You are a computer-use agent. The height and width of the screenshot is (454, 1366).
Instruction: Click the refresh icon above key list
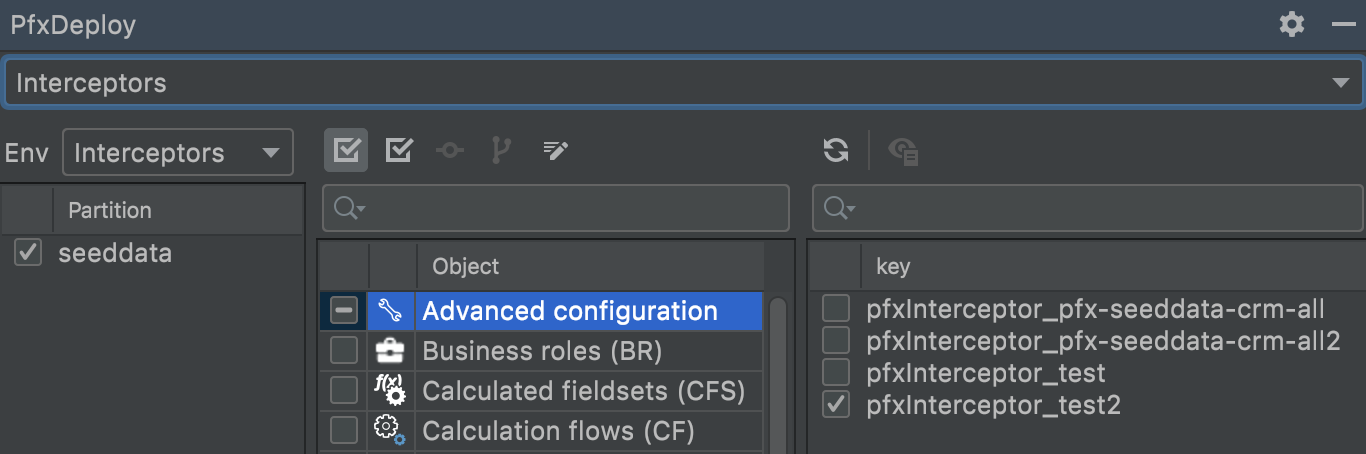click(836, 151)
